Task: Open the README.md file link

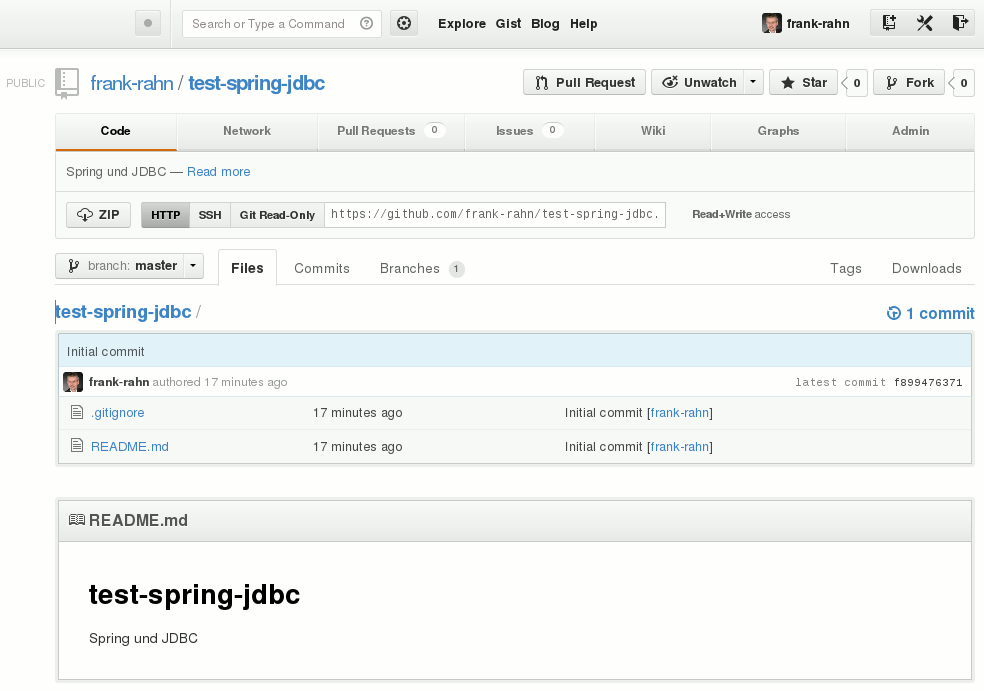Action: click(x=130, y=446)
